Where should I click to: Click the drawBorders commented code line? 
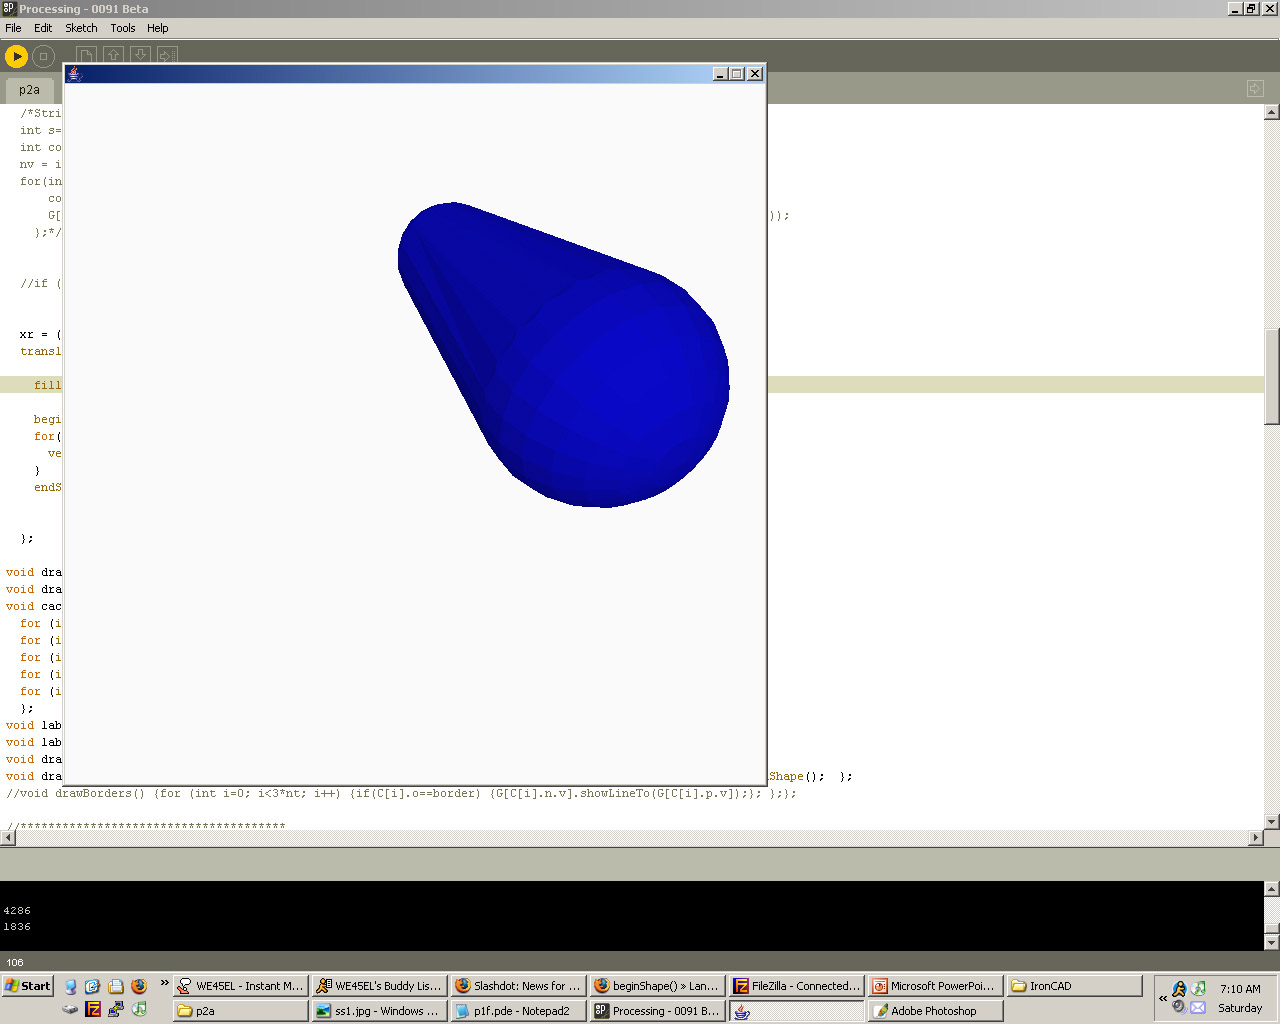coord(401,793)
